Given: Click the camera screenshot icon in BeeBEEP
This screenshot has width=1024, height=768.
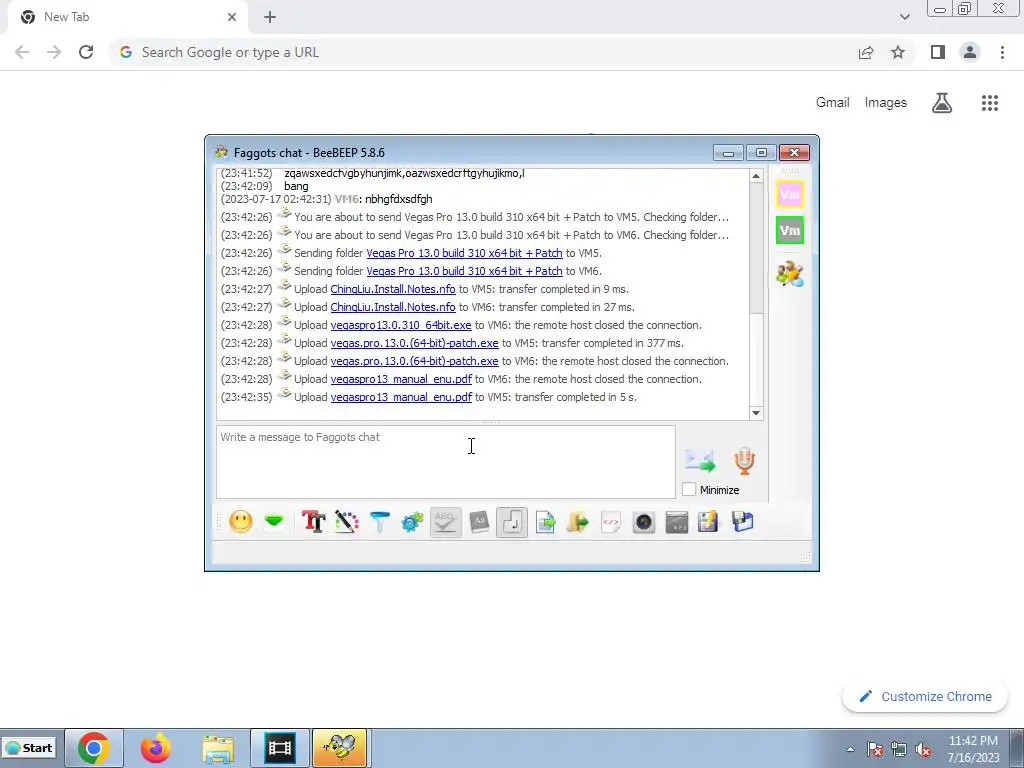Looking at the screenshot, I should (644, 522).
